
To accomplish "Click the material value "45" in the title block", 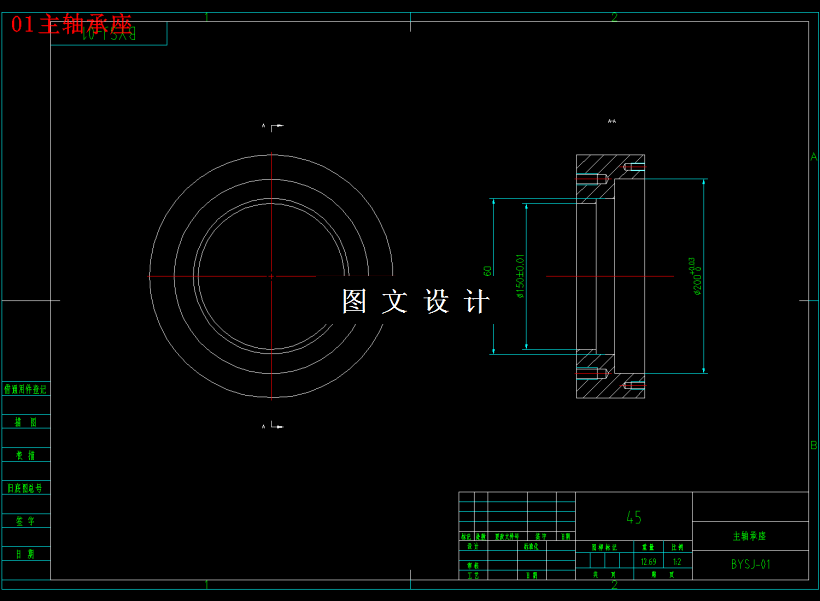I will [x=634, y=518].
